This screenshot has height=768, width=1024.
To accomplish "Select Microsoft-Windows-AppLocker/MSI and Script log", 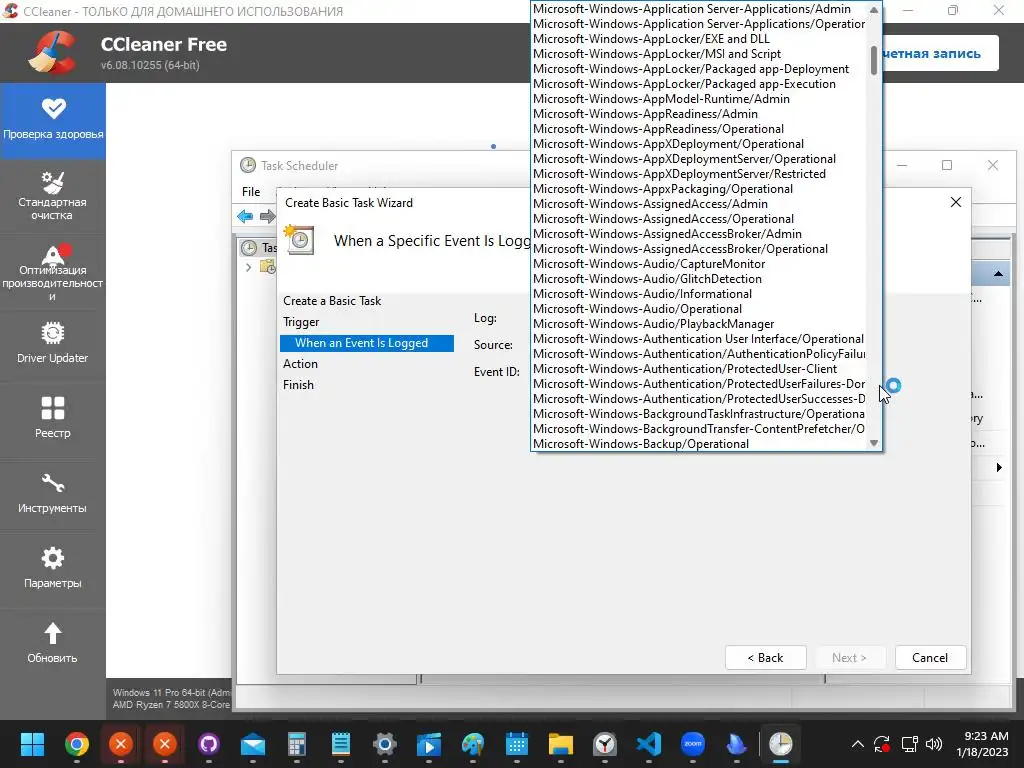I will pos(699,54).
